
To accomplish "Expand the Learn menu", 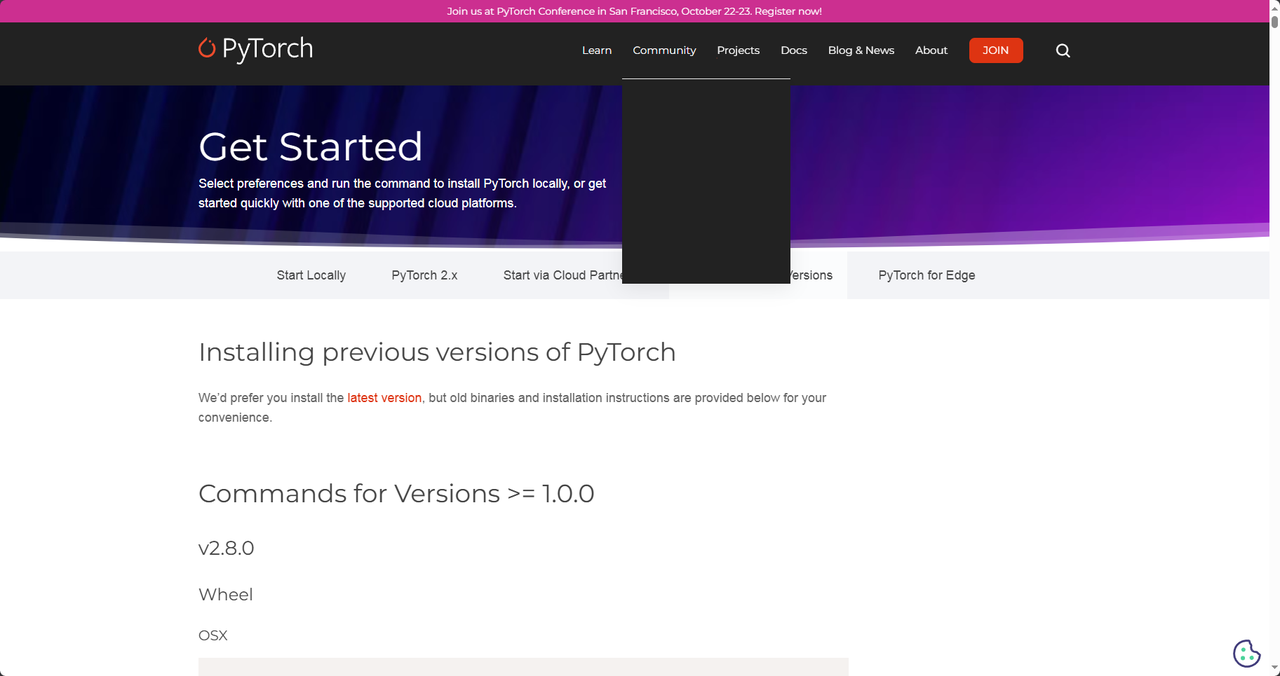I will [596, 51].
